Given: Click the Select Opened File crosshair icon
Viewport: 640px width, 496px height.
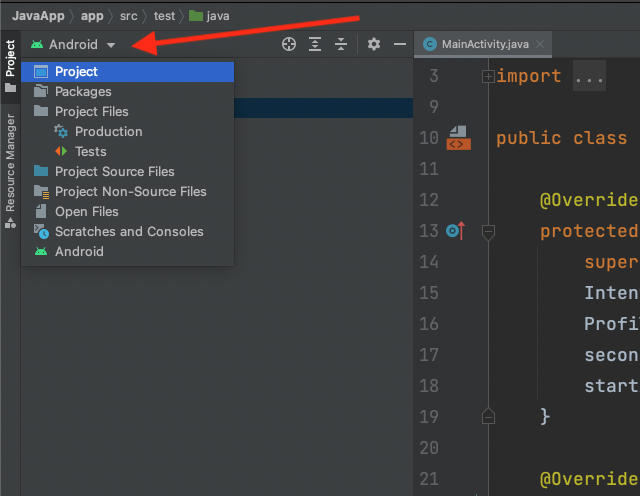Looking at the screenshot, I should tap(289, 44).
